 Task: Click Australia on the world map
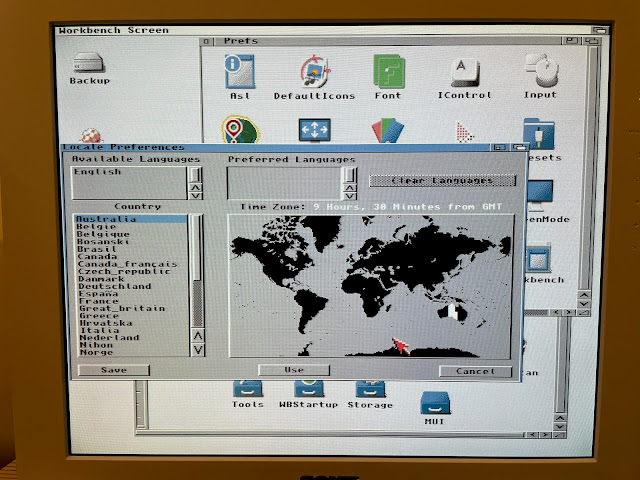[452, 311]
